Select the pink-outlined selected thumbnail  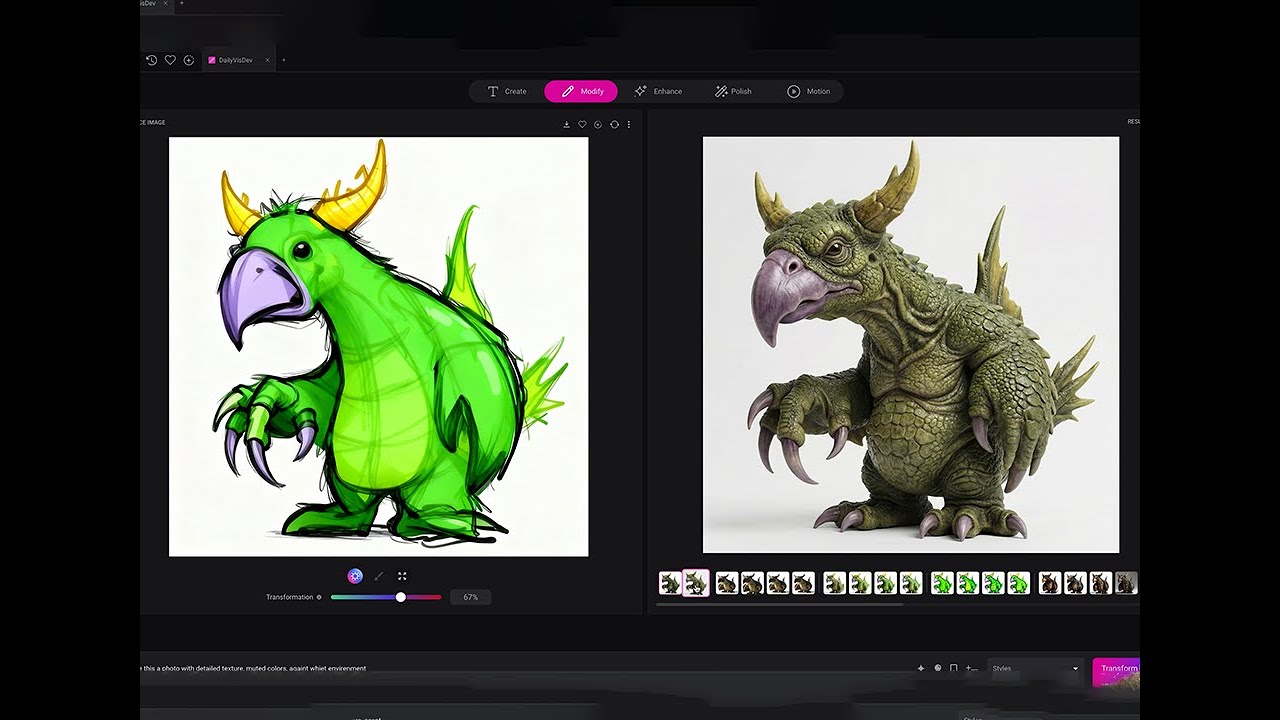696,583
